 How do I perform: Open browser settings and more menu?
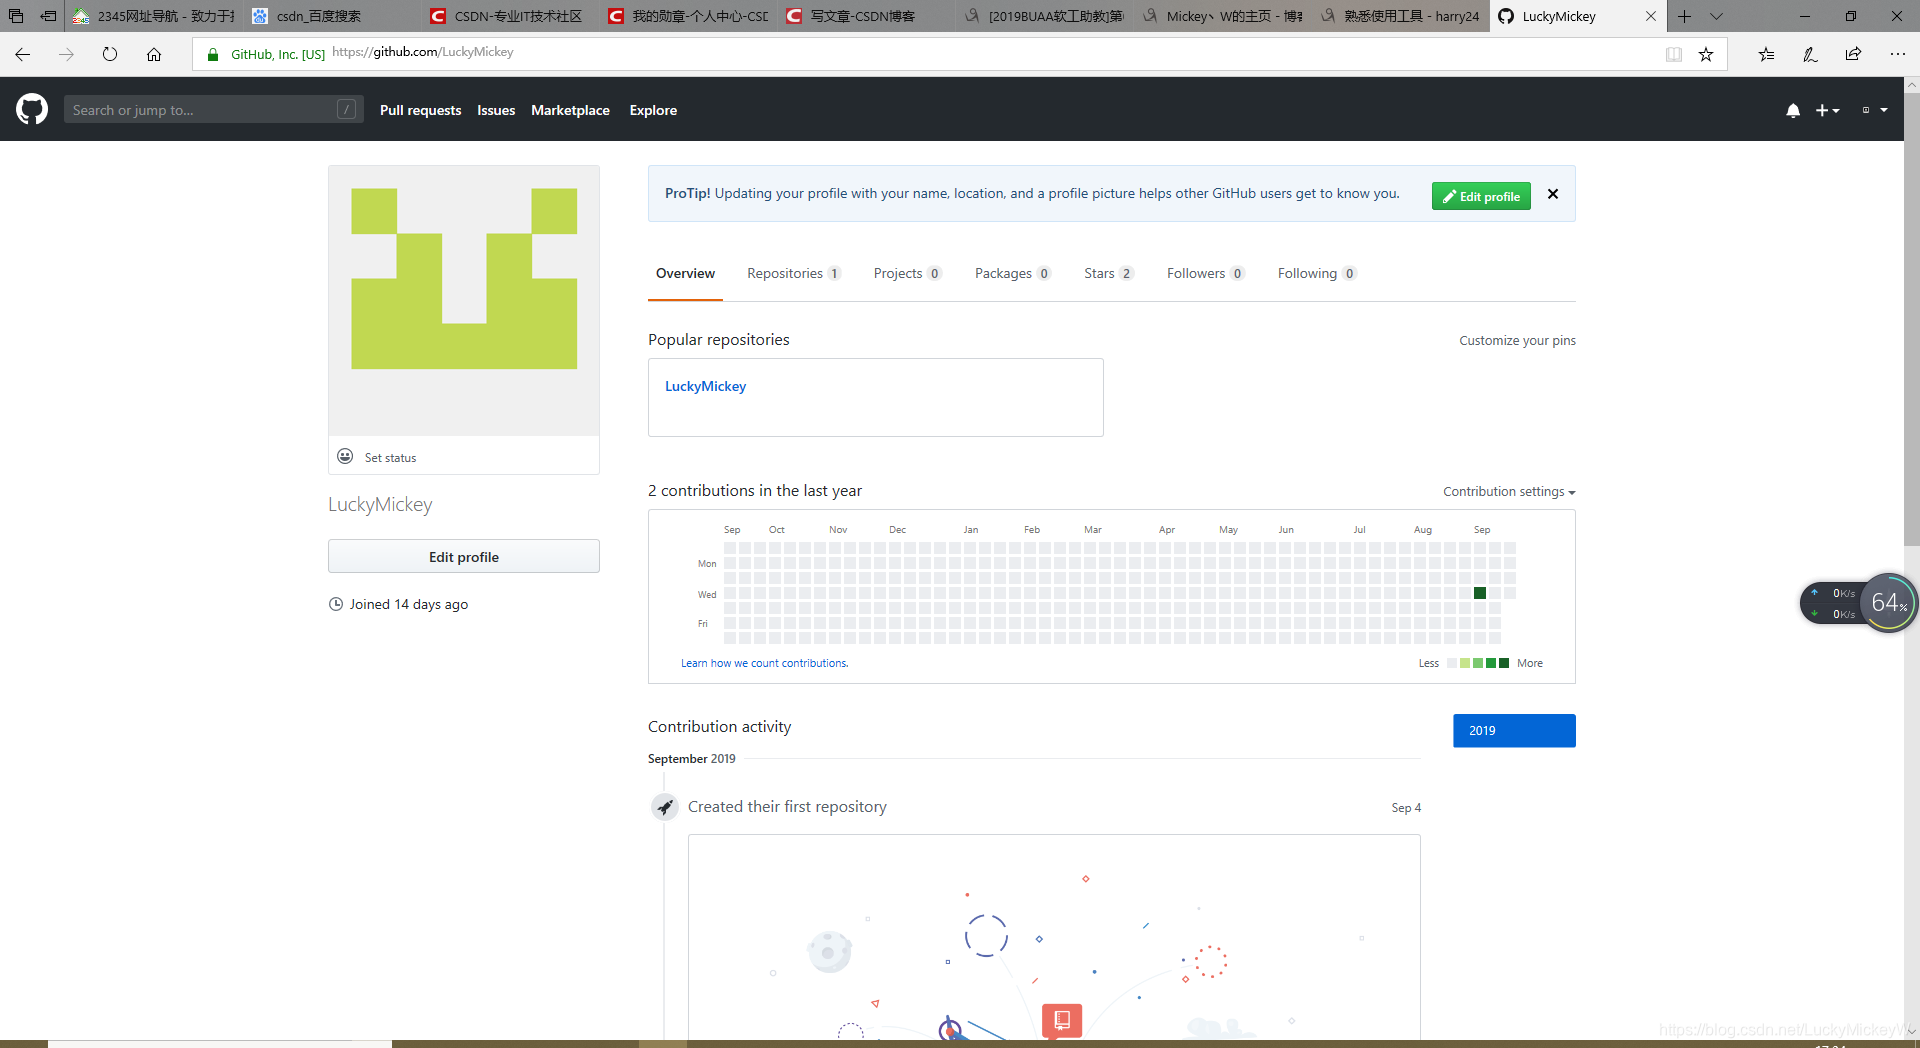point(1898,54)
